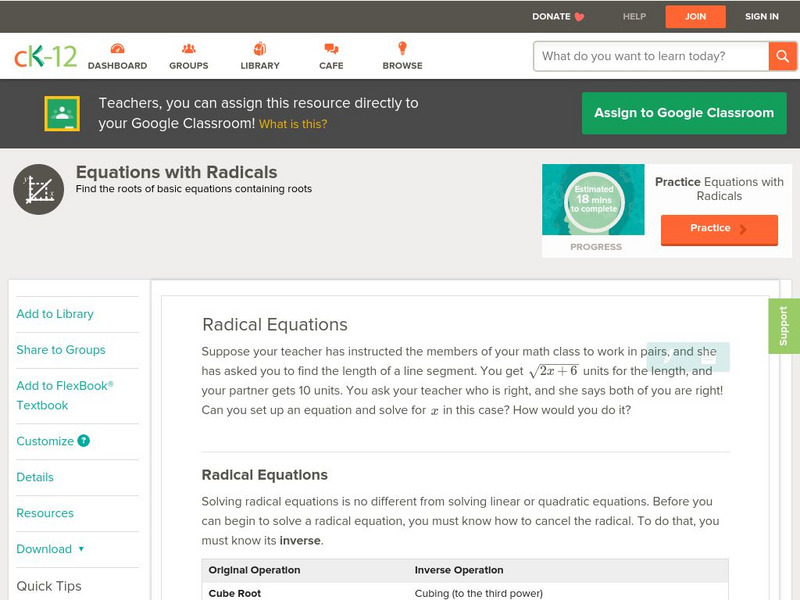The width and height of the screenshot is (800, 600).
Task: Open the Library backpack icon
Action: tap(260, 48)
